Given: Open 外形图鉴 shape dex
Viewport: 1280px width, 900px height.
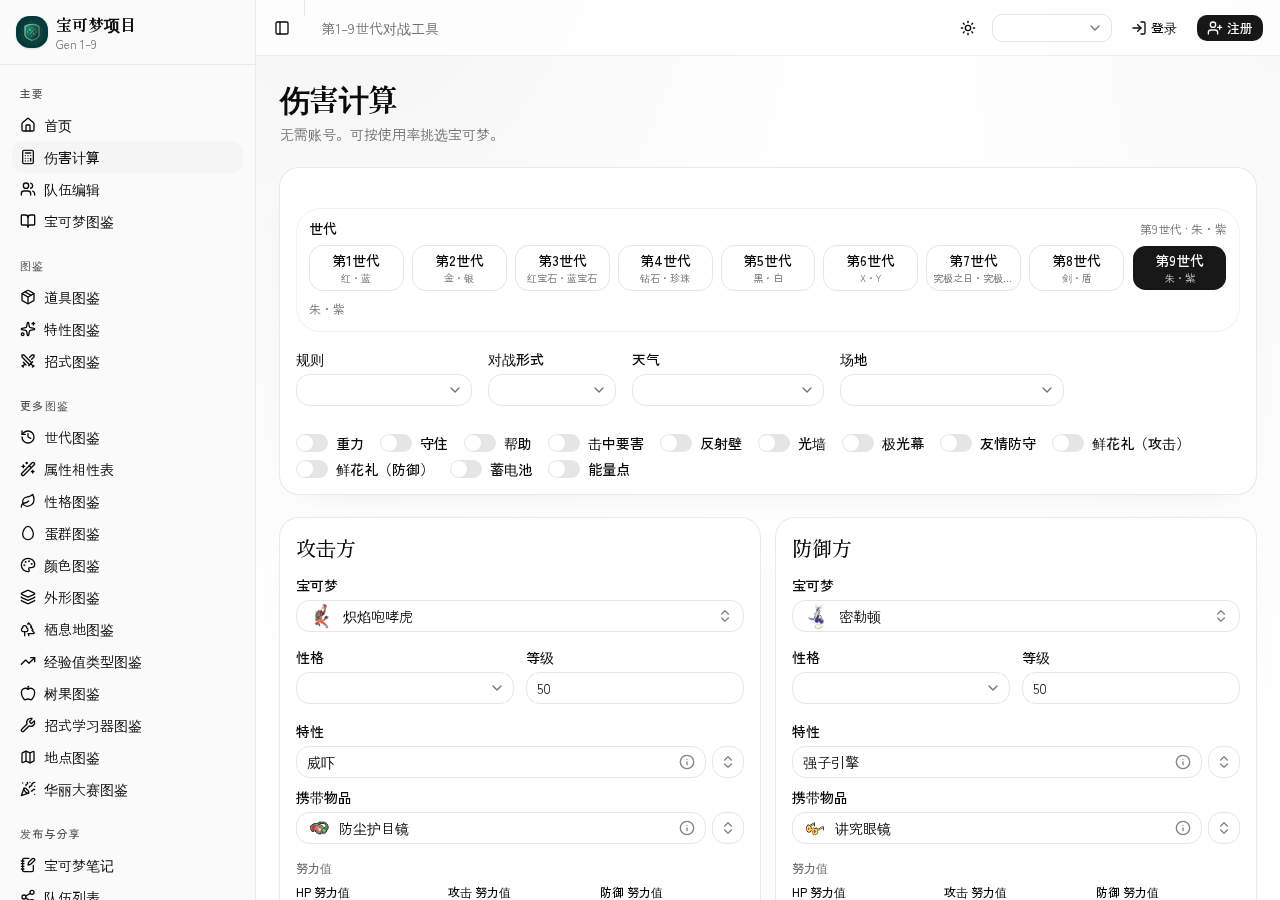Looking at the screenshot, I should click(x=127, y=598).
